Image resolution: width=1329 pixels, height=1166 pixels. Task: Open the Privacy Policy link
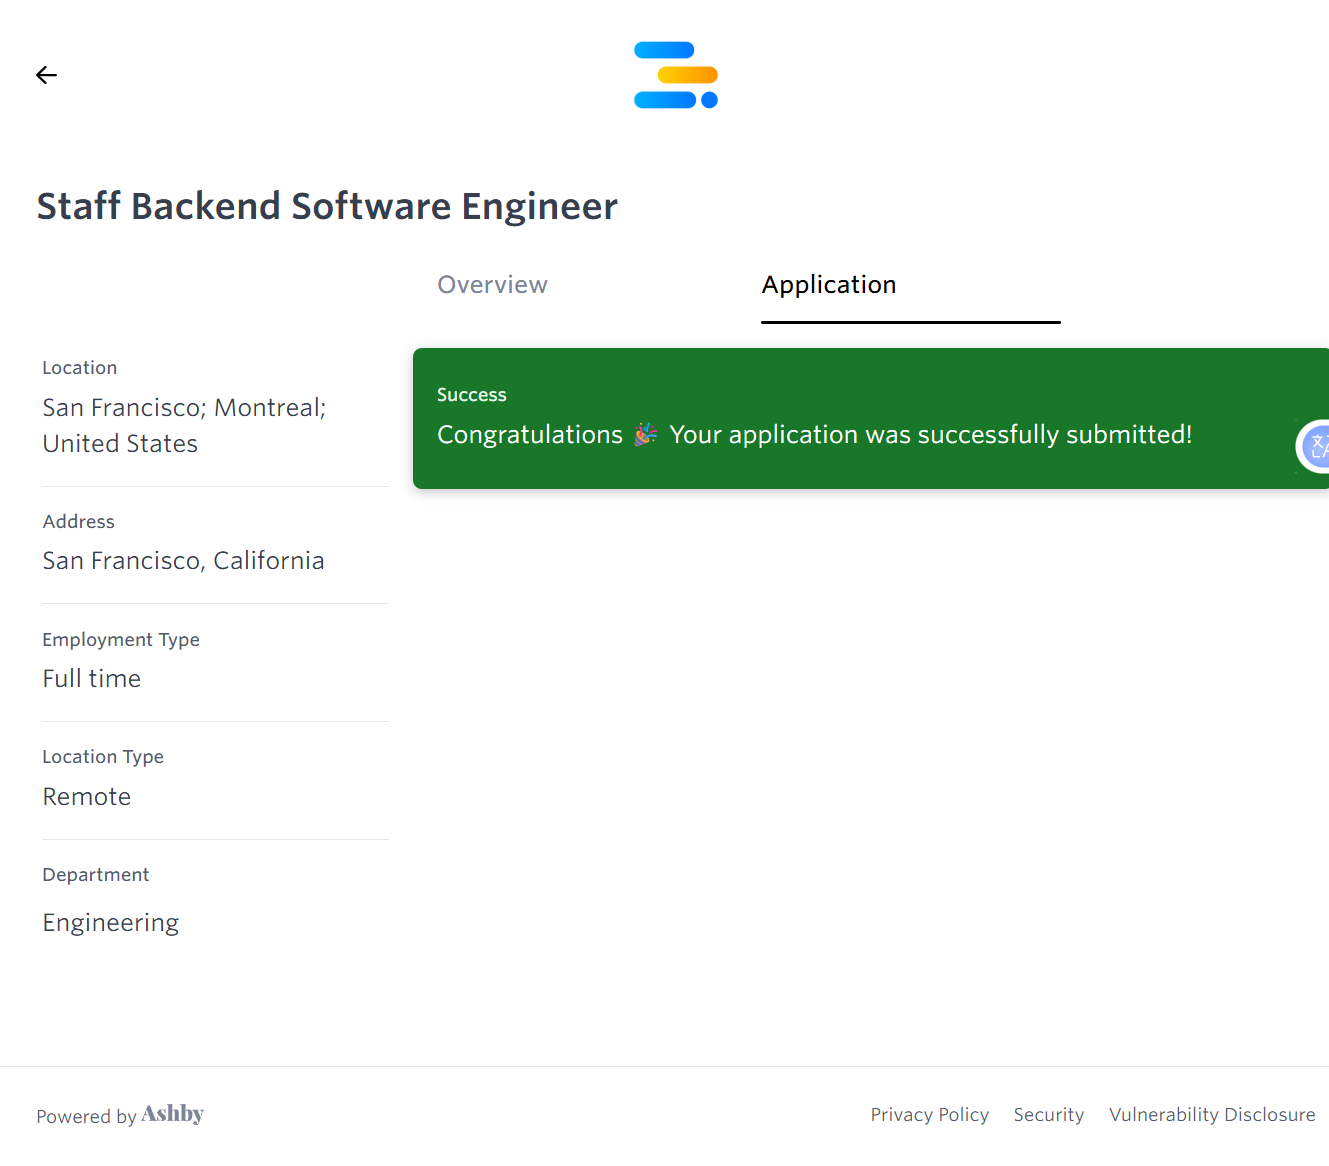coord(929,1115)
